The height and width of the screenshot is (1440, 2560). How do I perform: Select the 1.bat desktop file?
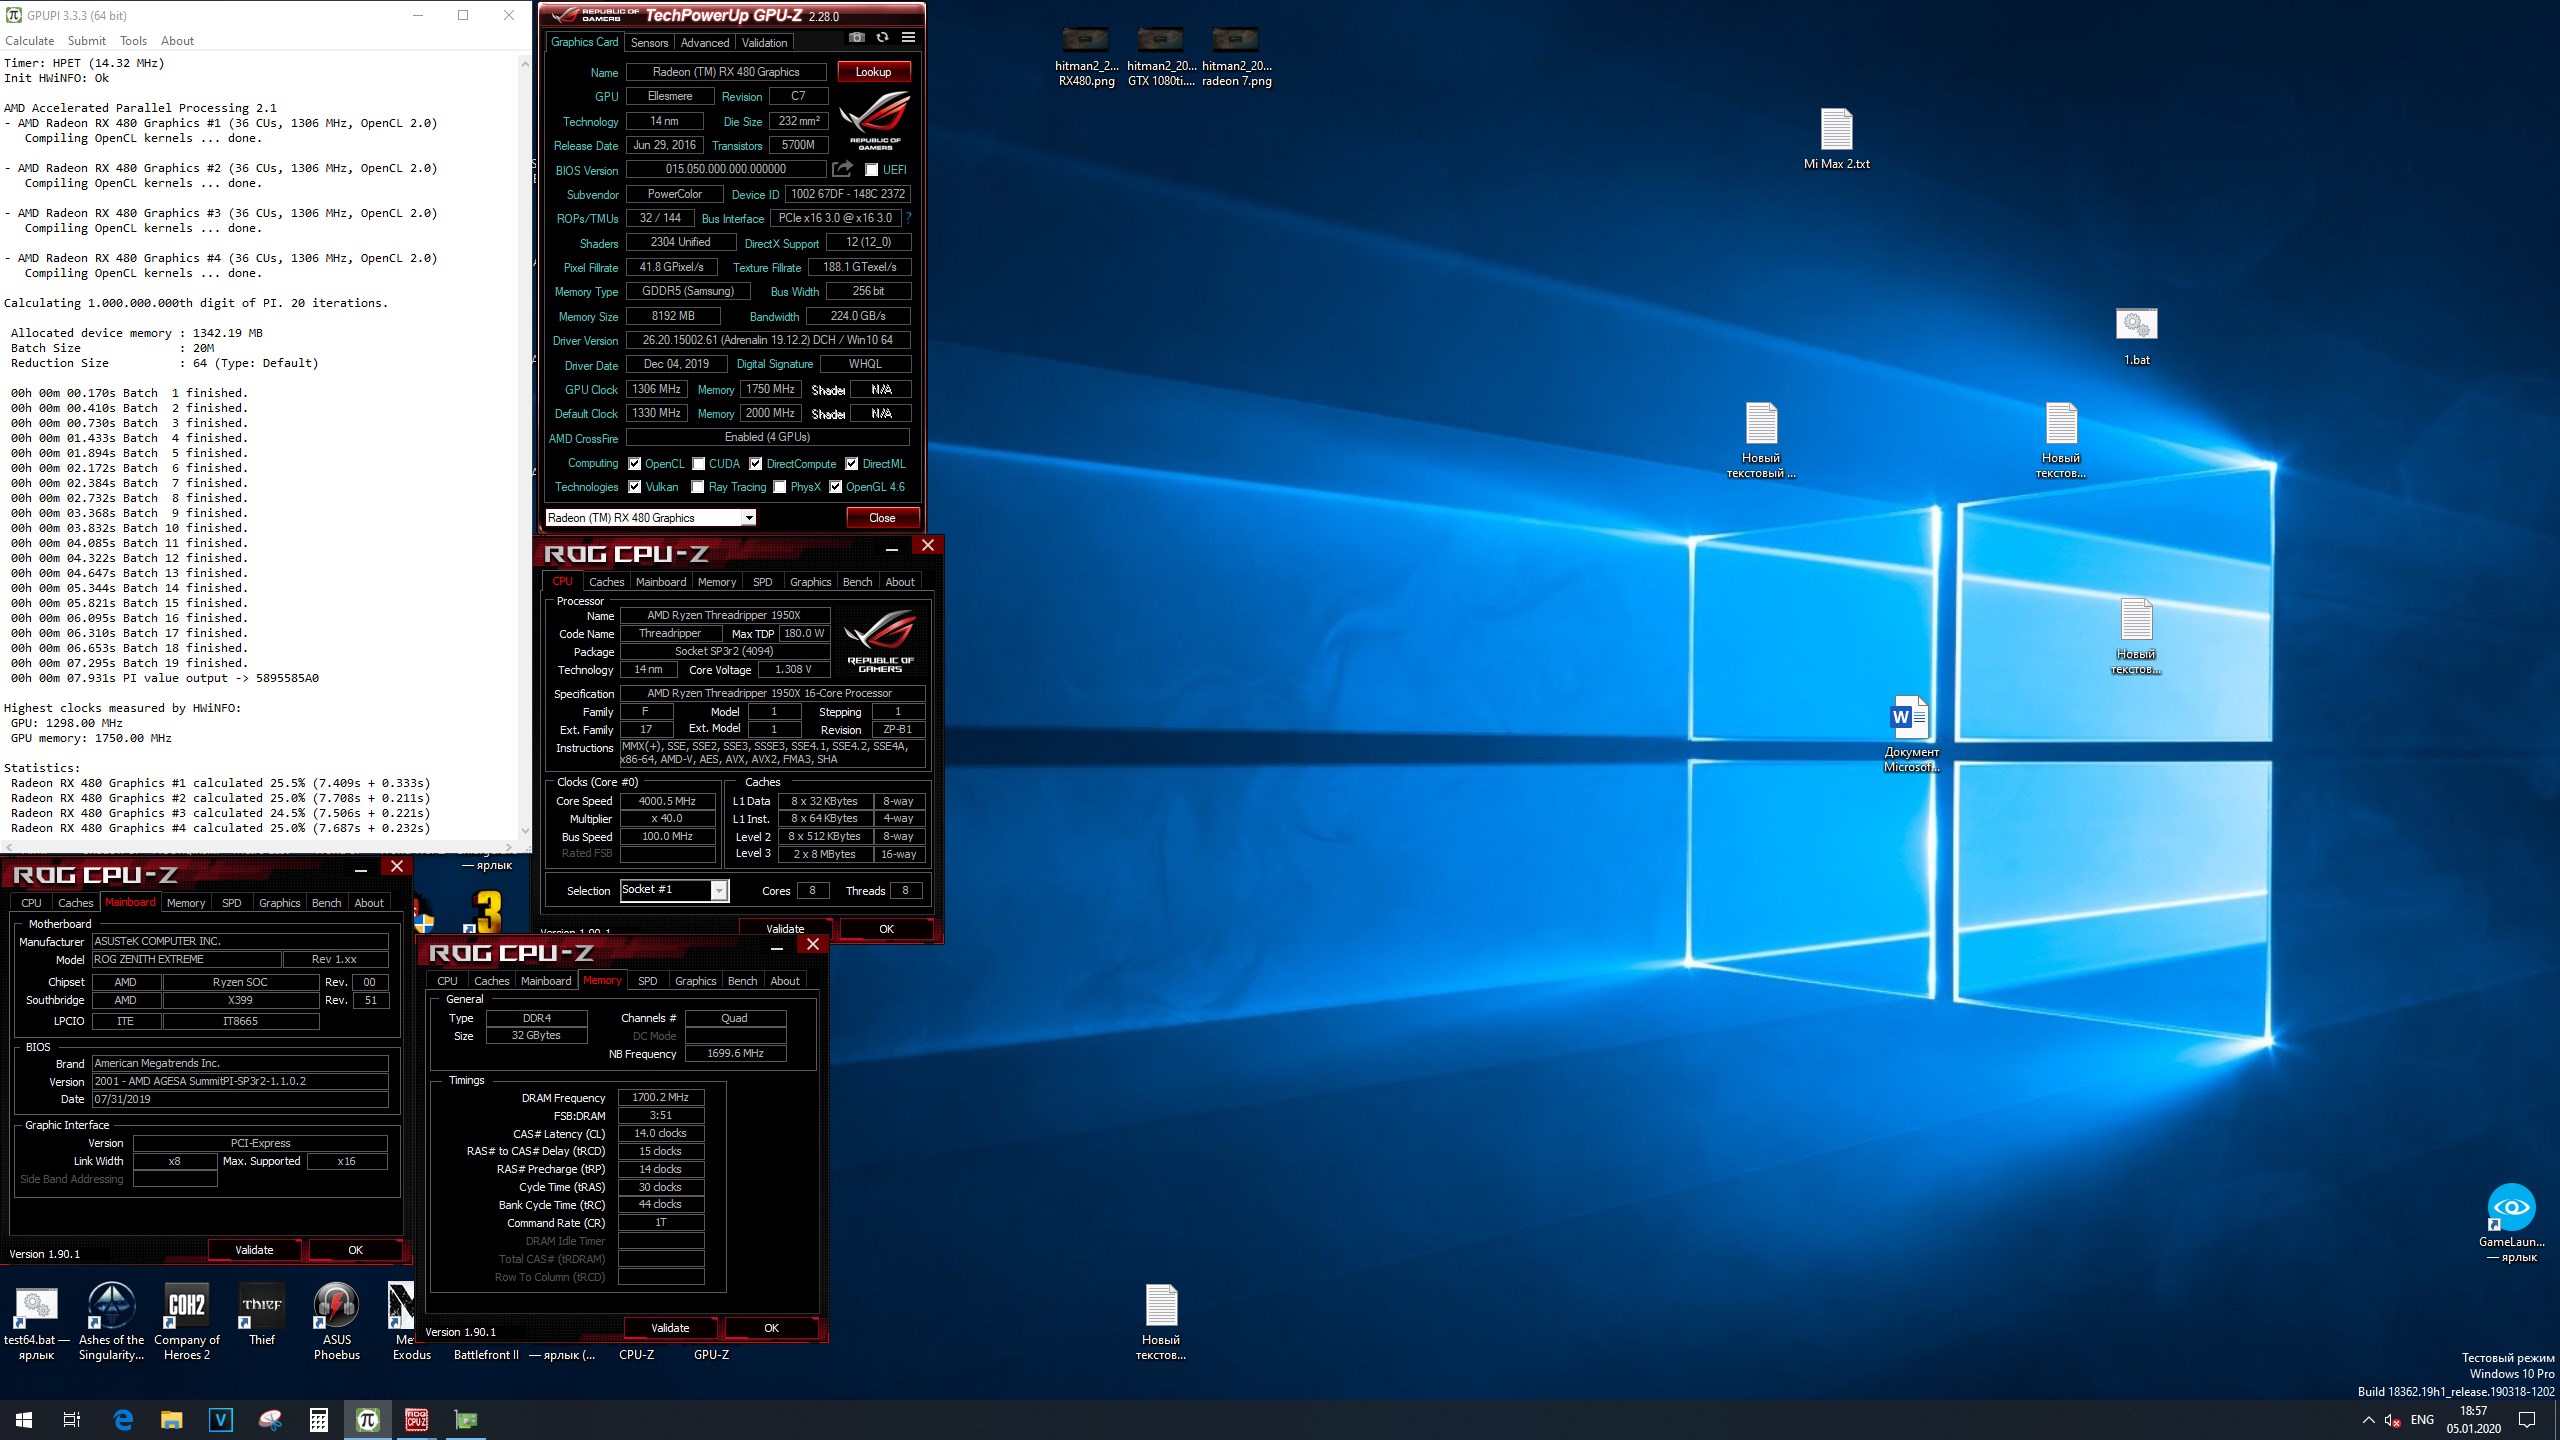click(2137, 337)
